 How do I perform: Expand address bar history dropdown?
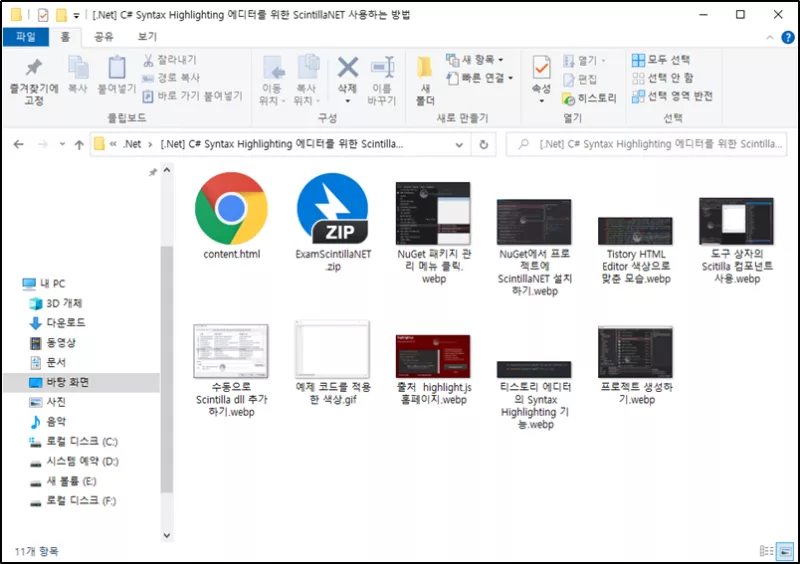(x=459, y=145)
